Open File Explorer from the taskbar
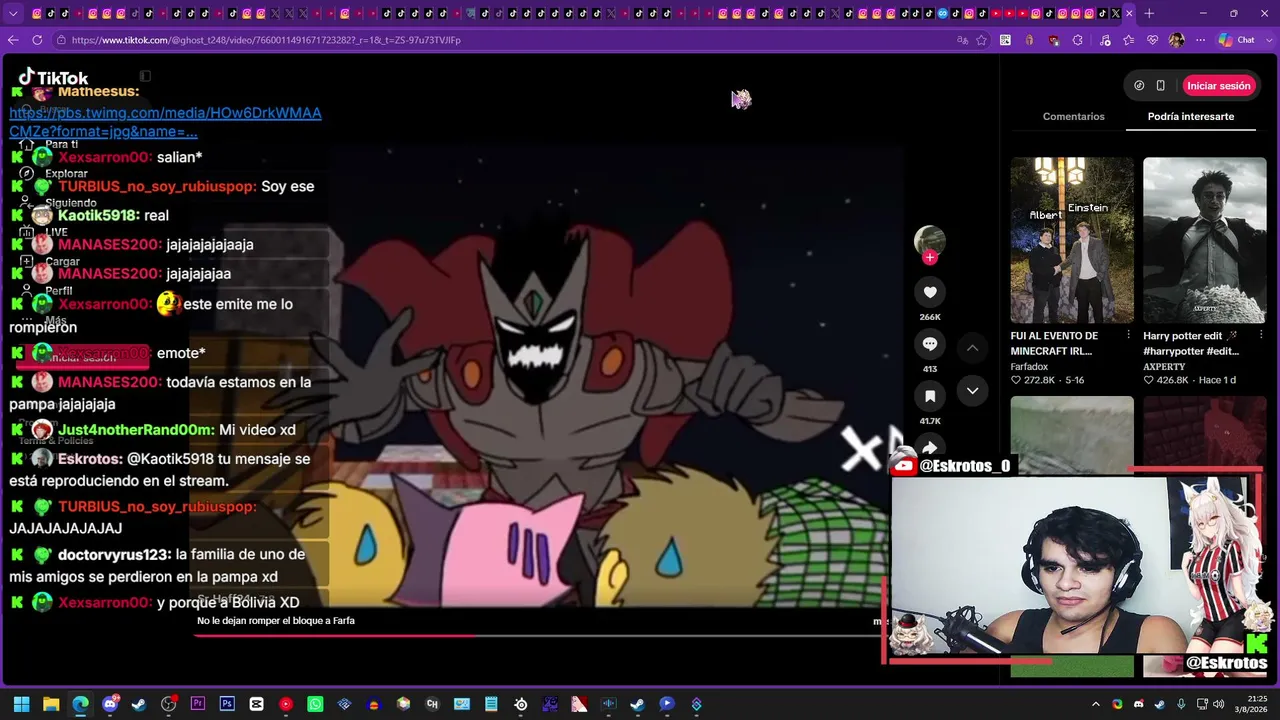This screenshot has height=720, width=1280. click(51, 704)
